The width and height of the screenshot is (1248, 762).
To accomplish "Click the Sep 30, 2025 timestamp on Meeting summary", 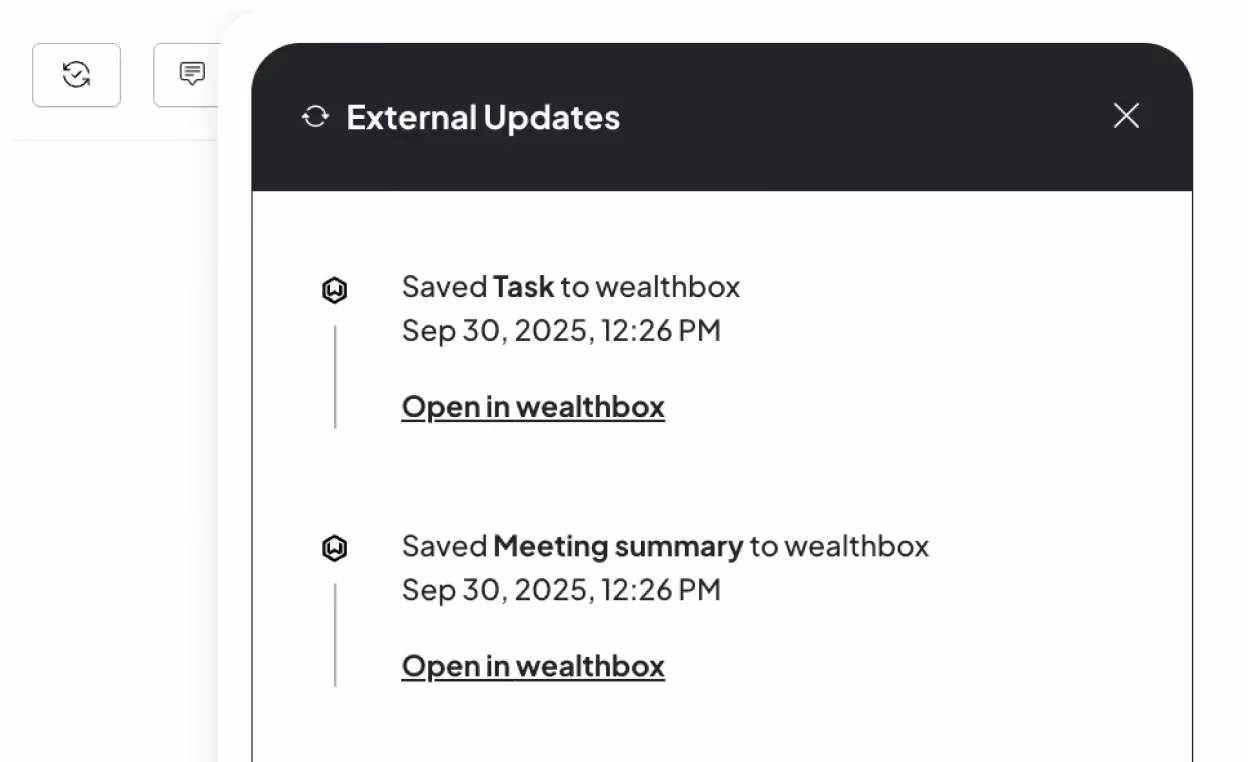I will click(561, 589).
